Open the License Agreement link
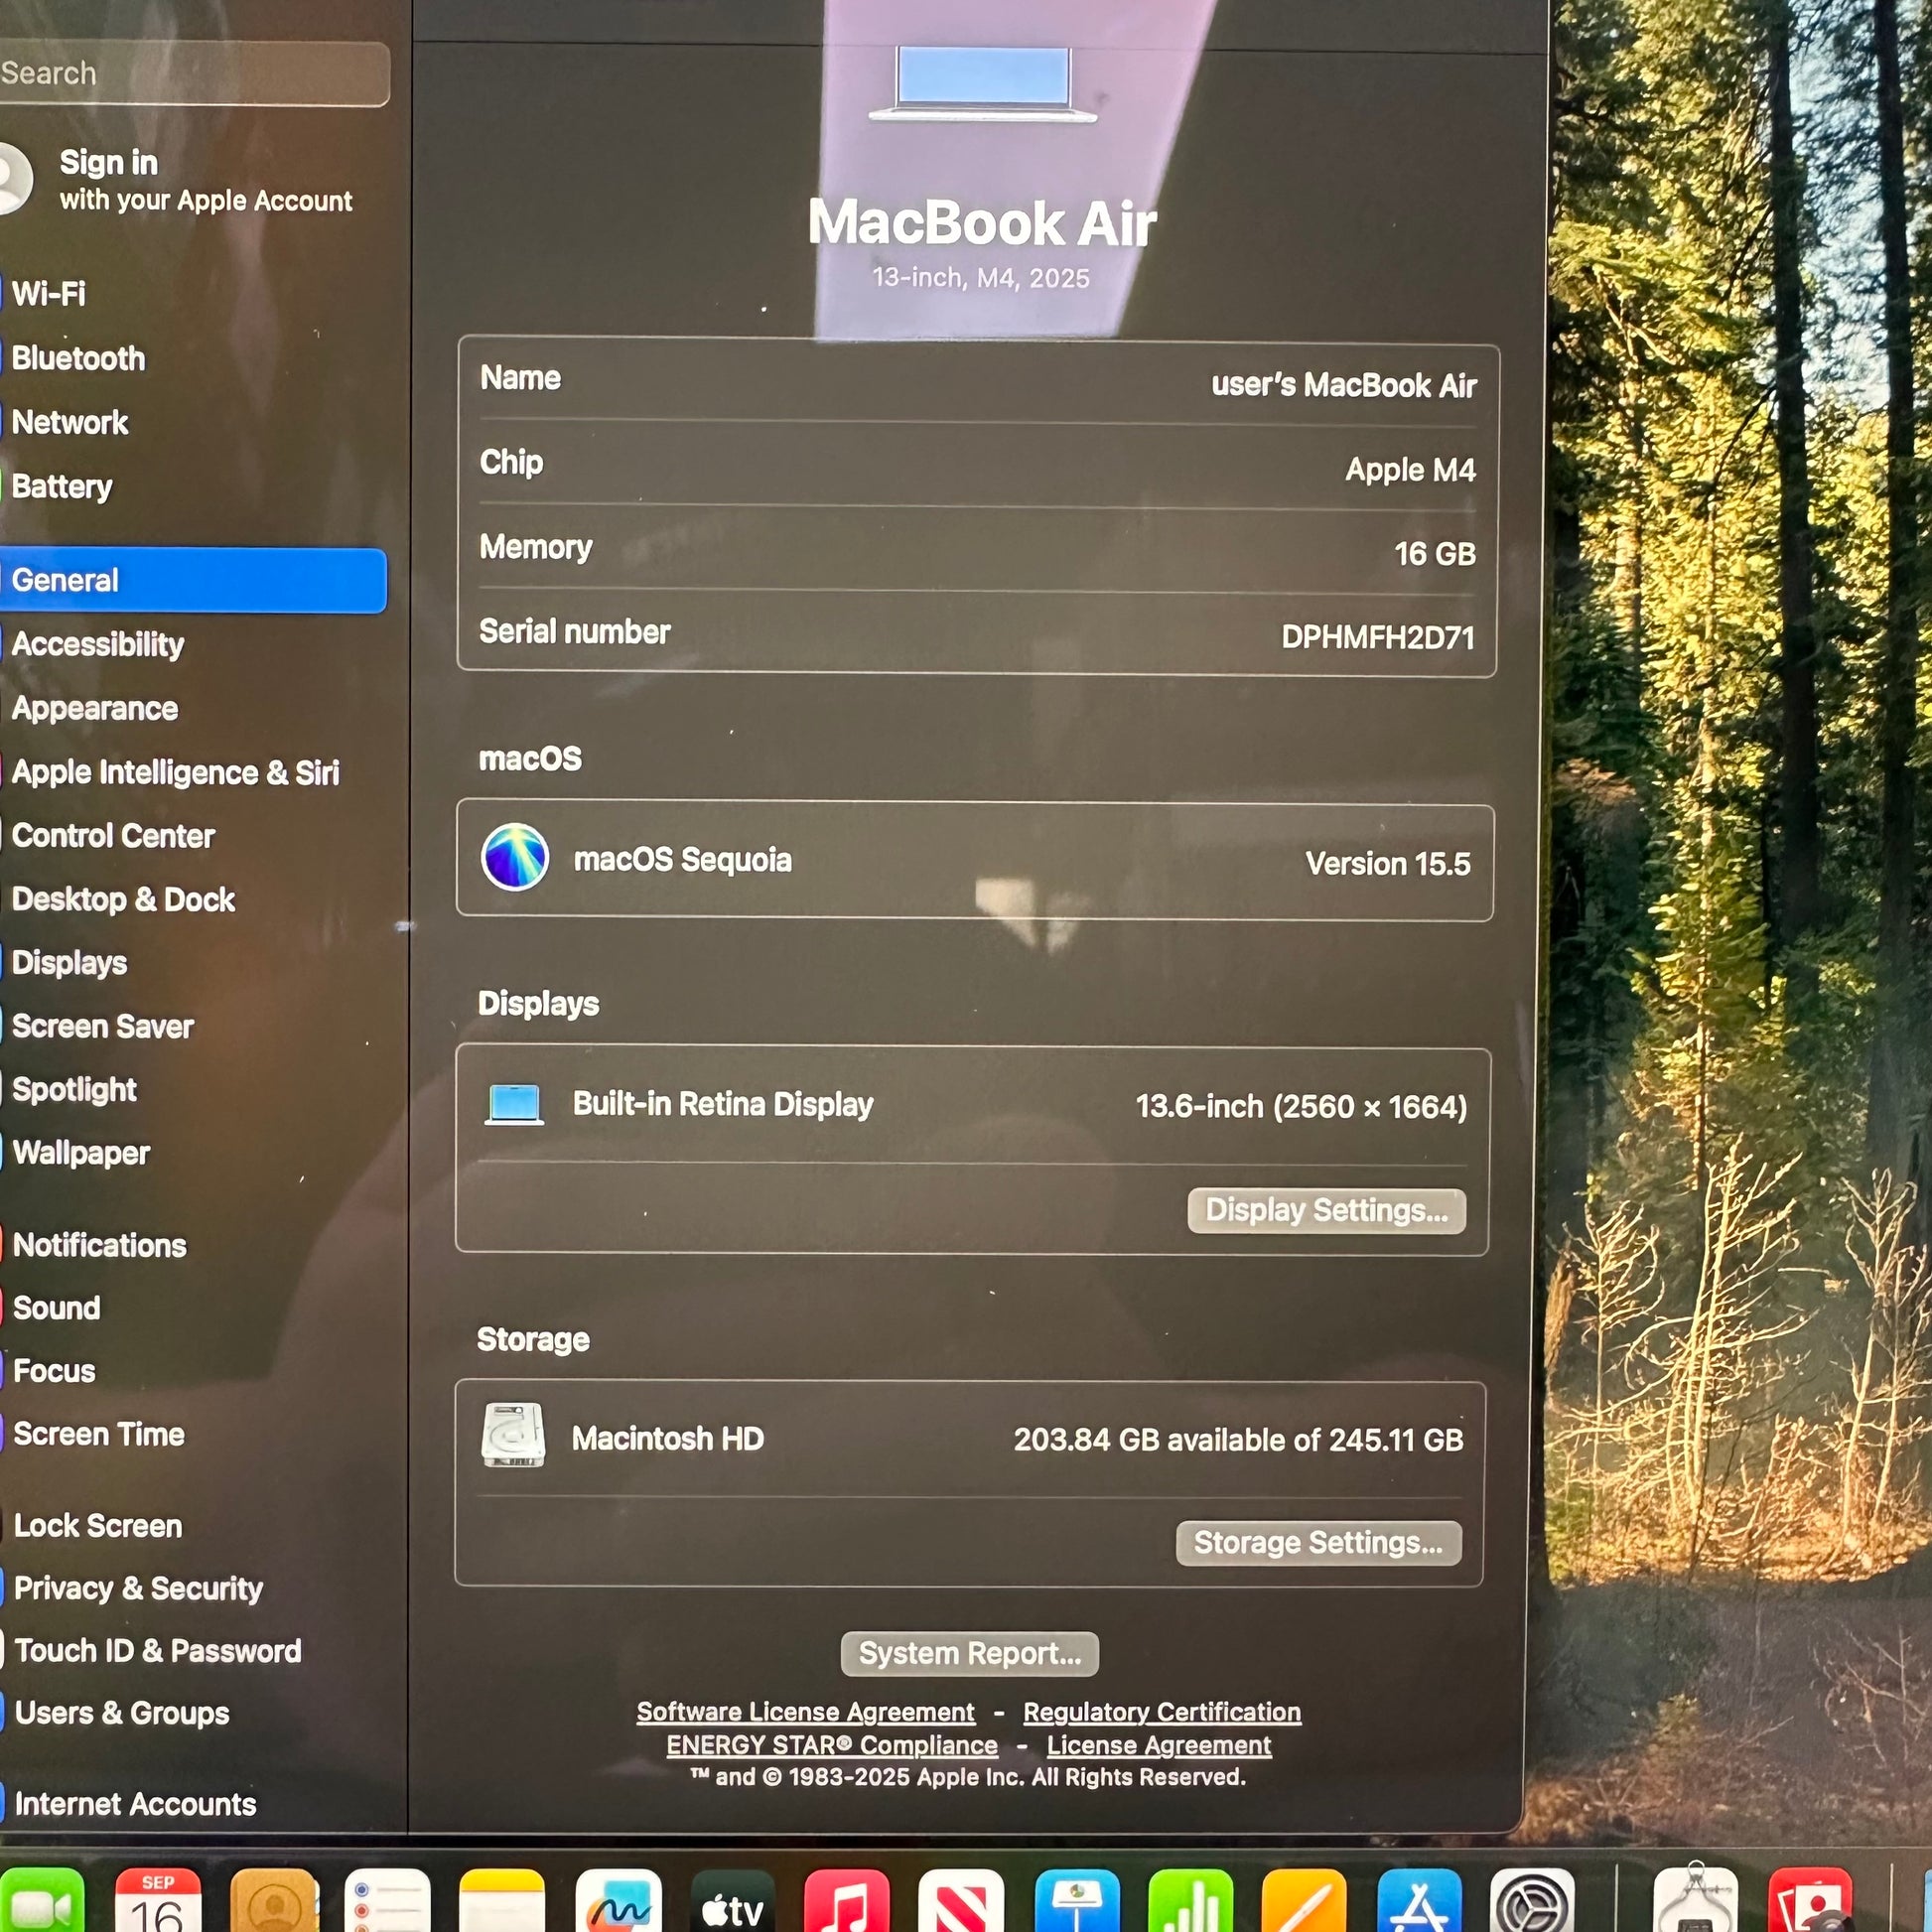The width and height of the screenshot is (1932, 1932). point(1159,1745)
